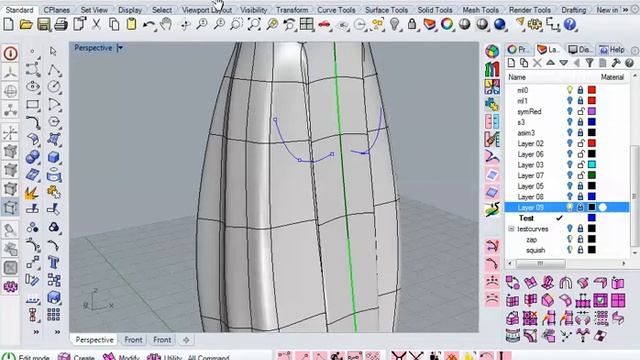Viewport: 640px width, 360px height.
Task: Open the color wheel icon in toolbar
Action: 447,24
